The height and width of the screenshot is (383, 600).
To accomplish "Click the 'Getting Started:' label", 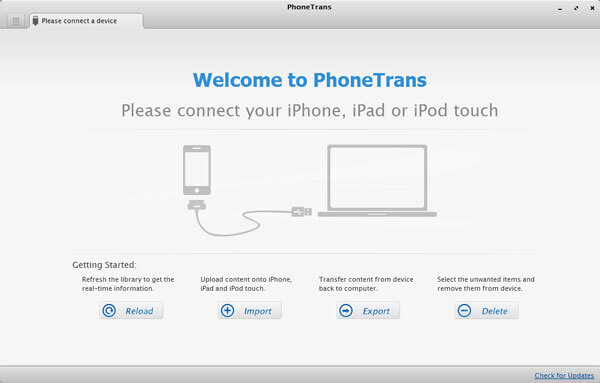I will 104,265.
